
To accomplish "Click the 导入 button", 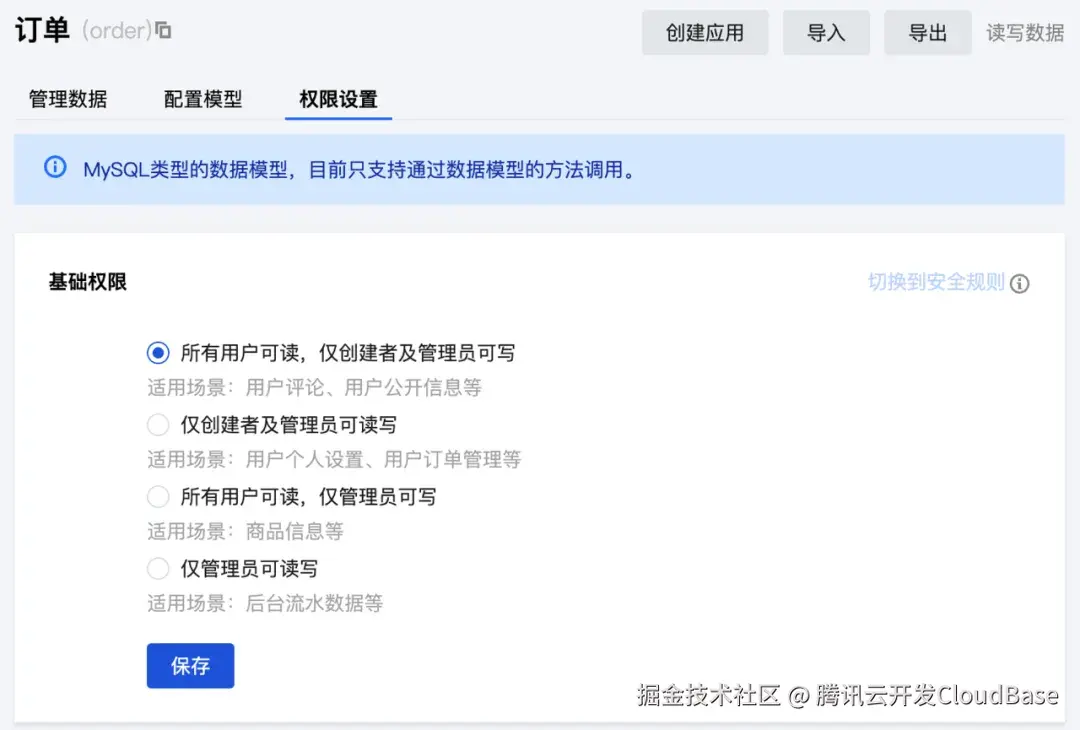I will pyautogui.click(x=826, y=32).
